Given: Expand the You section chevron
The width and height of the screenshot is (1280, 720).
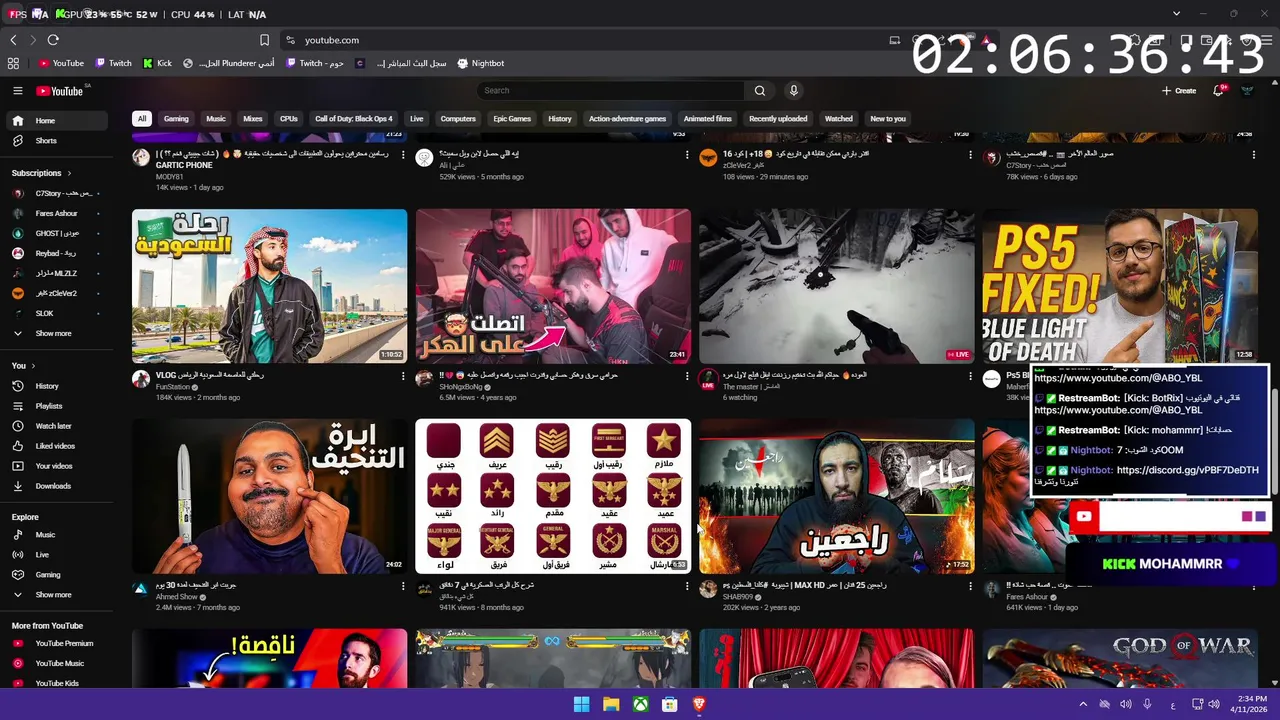Looking at the screenshot, I should 33,366.
